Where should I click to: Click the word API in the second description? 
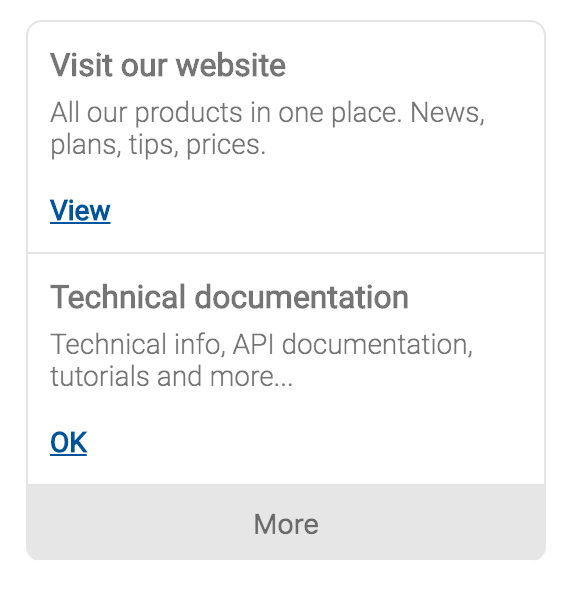[x=253, y=344]
